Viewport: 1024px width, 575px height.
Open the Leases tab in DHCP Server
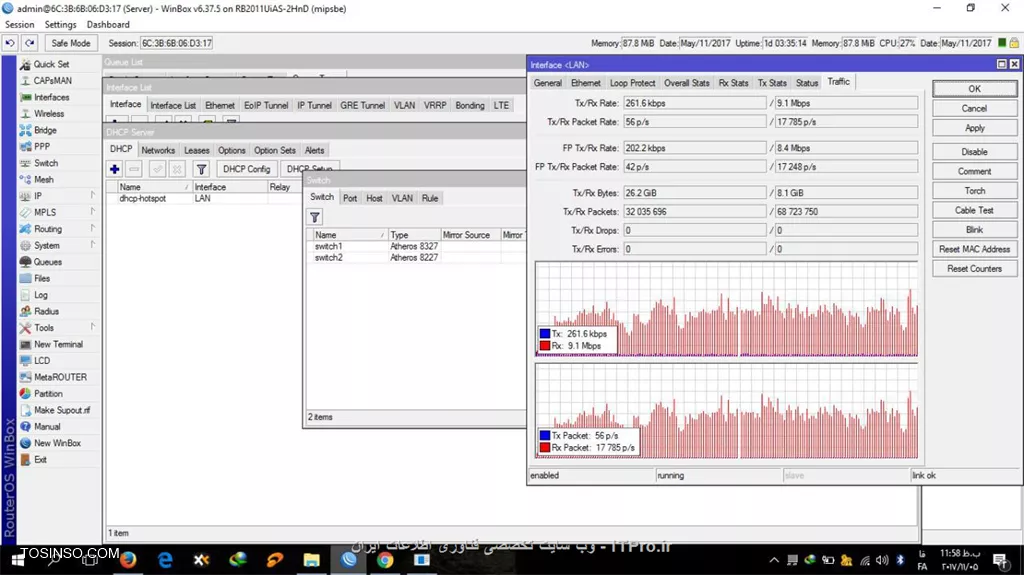pyautogui.click(x=197, y=150)
